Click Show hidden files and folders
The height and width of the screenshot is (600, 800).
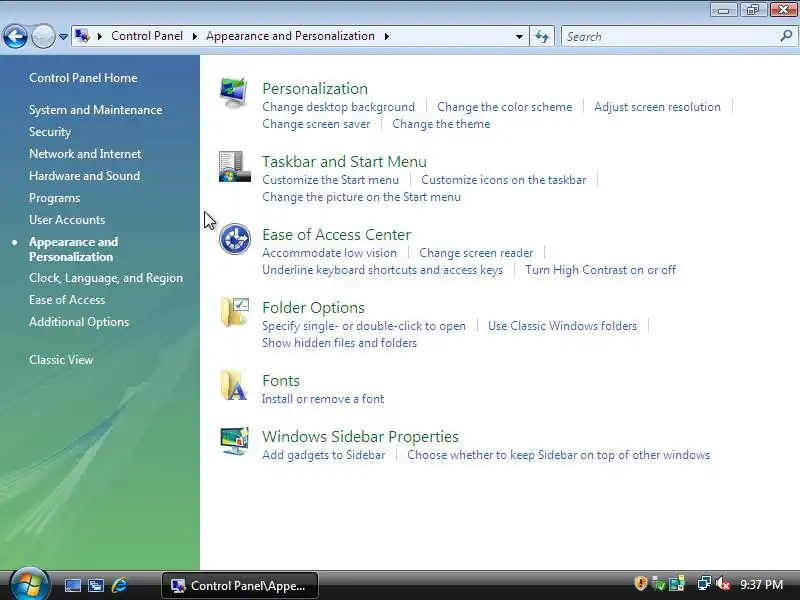(339, 343)
